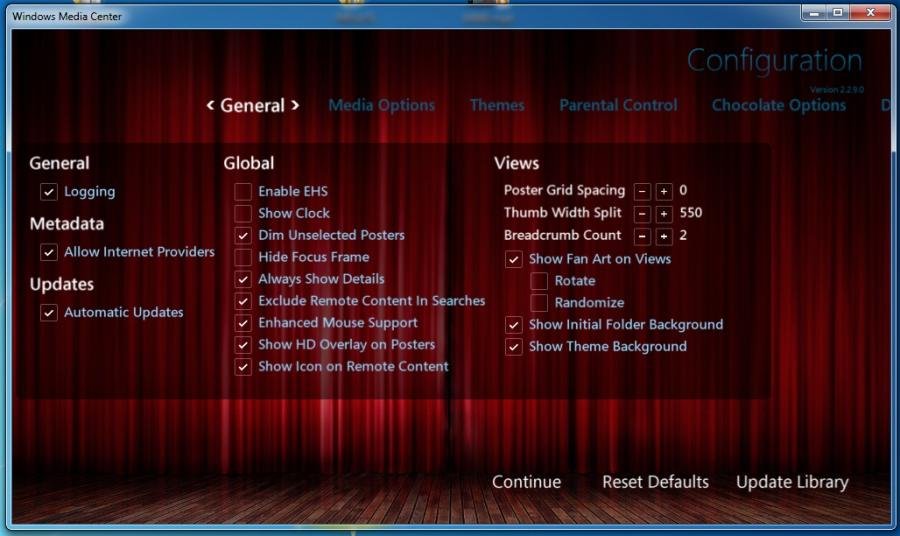Viewport: 900px width, 536px height.
Task: Enable the Randomize checkbox
Action: [539, 303]
